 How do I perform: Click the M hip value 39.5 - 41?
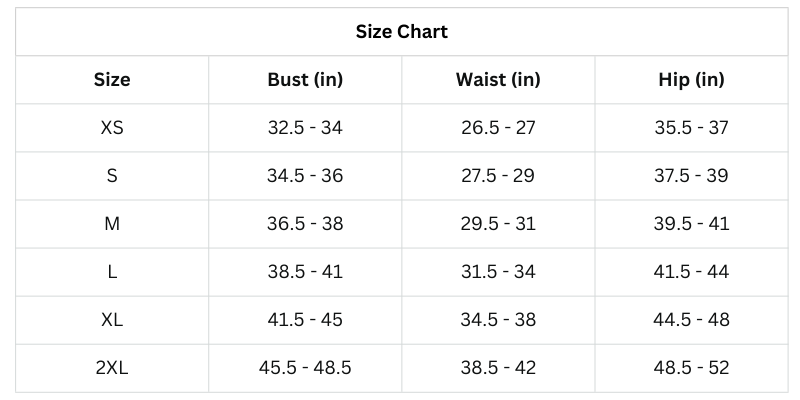tap(692, 223)
